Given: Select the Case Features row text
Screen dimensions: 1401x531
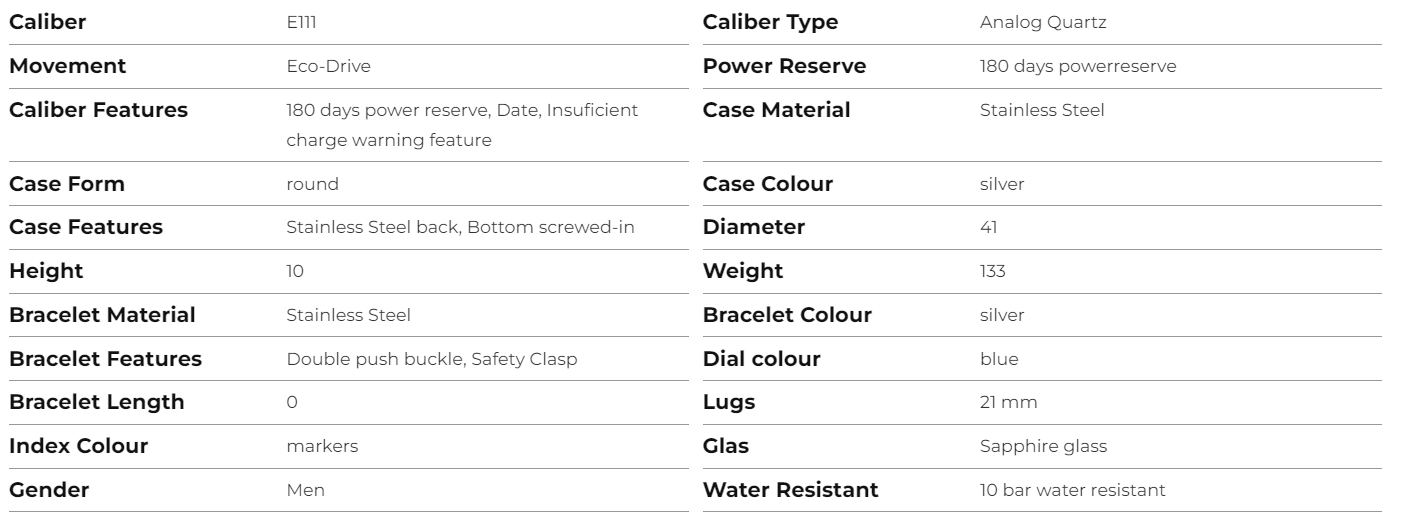Looking at the screenshot, I should click(461, 228).
